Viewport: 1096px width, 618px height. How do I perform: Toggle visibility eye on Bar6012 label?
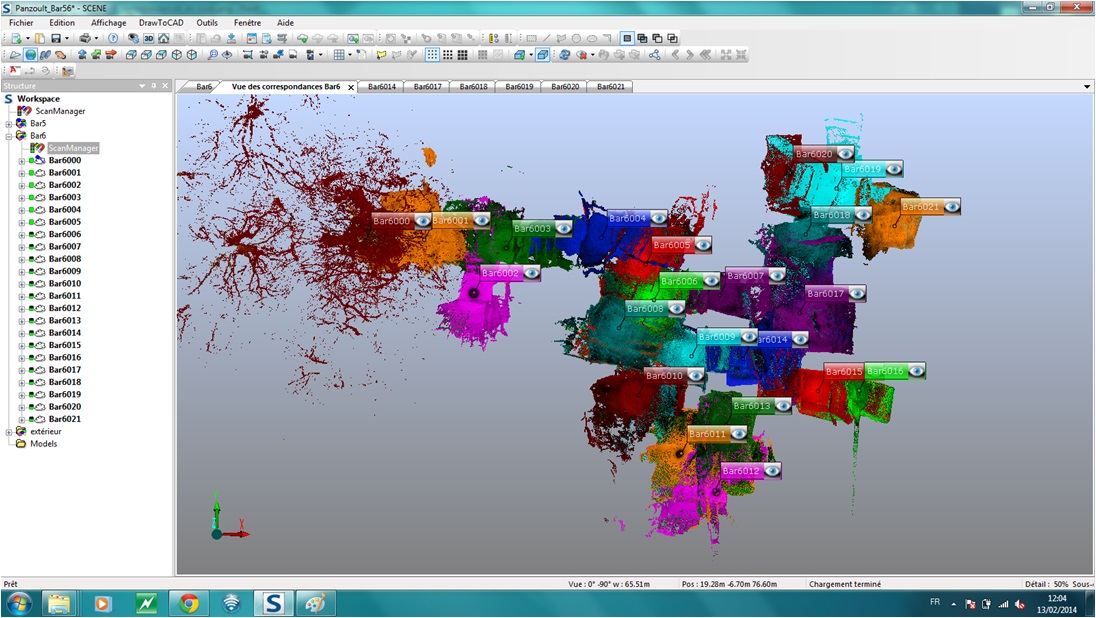771,470
